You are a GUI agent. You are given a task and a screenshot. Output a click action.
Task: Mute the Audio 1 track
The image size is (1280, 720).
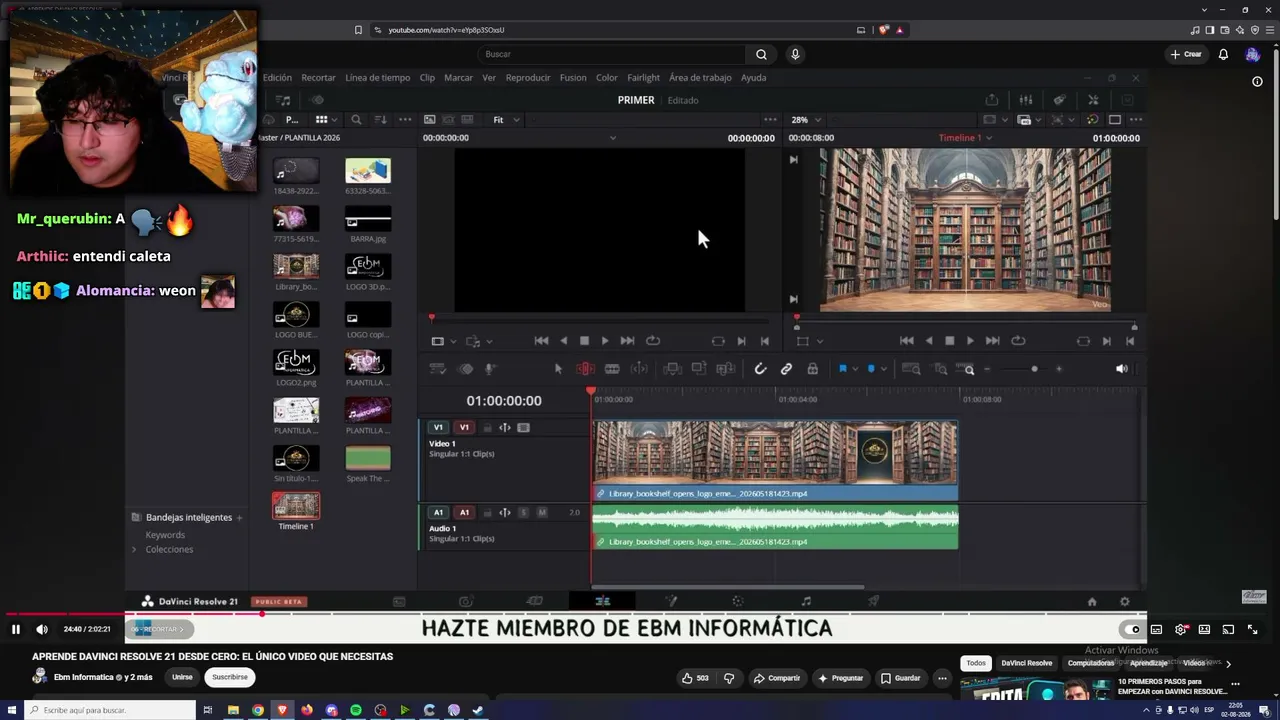click(542, 513)
